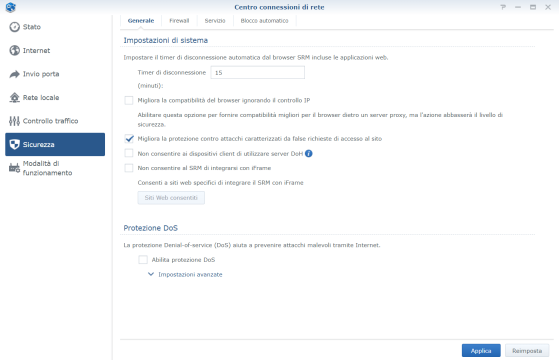Minimize the Centro connessioni di rete window
This screenshot has width=559, height=360.
(518, 7)
